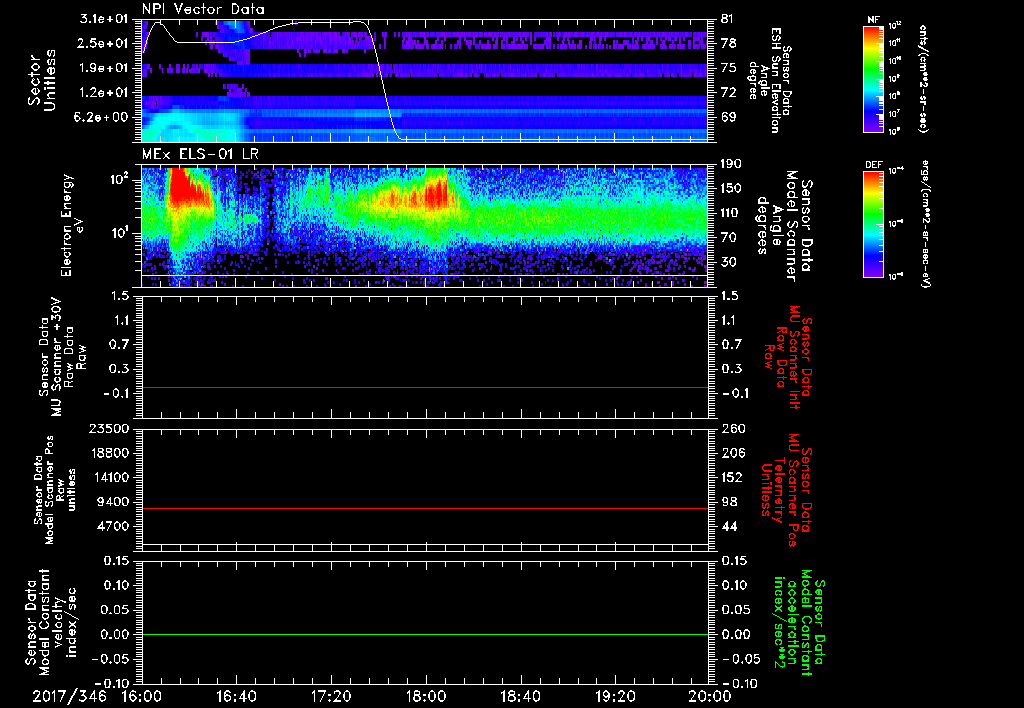Viewport: 1024px width, 708px height.
Task: Click the '2.5e+01' sector tick value
Action: (101, 43)
